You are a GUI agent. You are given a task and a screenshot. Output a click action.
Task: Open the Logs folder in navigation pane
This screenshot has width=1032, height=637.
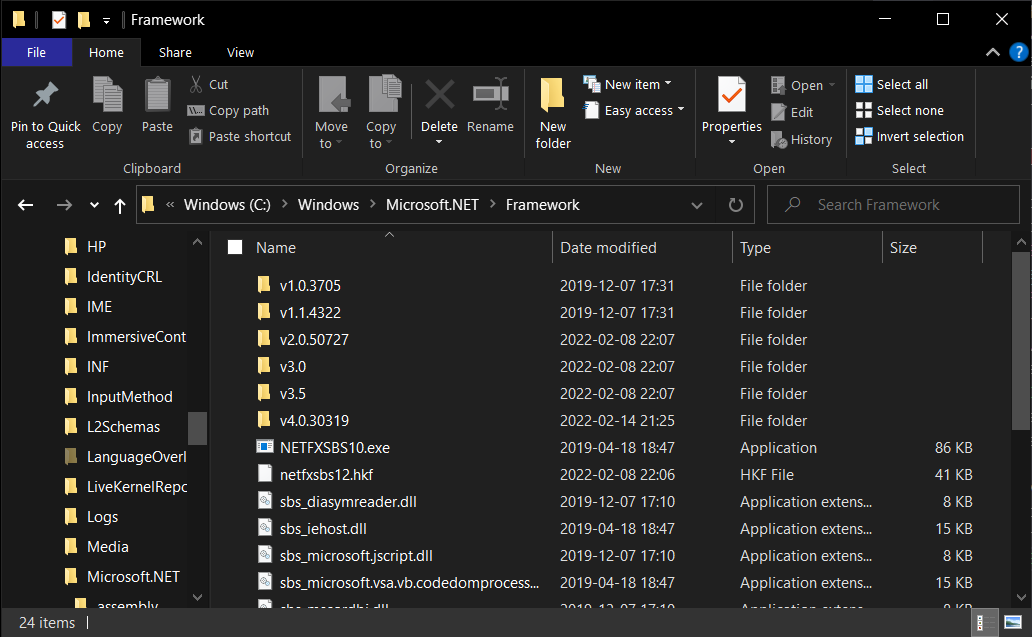[x=103, y=517]
